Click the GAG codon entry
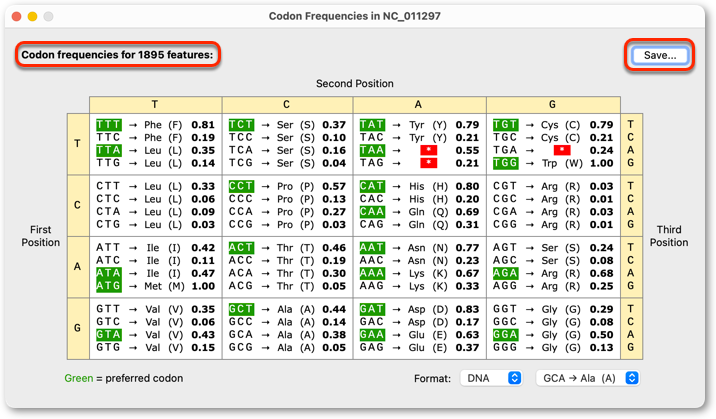716x419 pixels. 372,347
